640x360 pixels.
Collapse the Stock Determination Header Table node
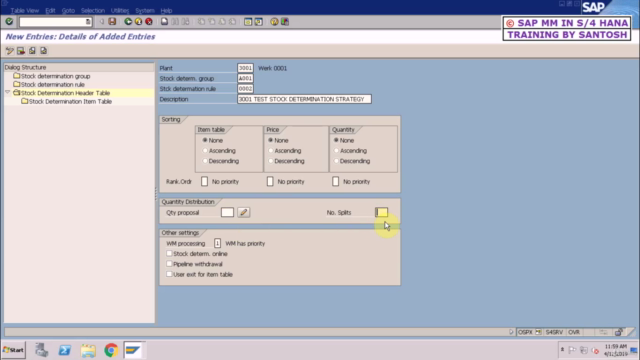click(x=7, y=93)
